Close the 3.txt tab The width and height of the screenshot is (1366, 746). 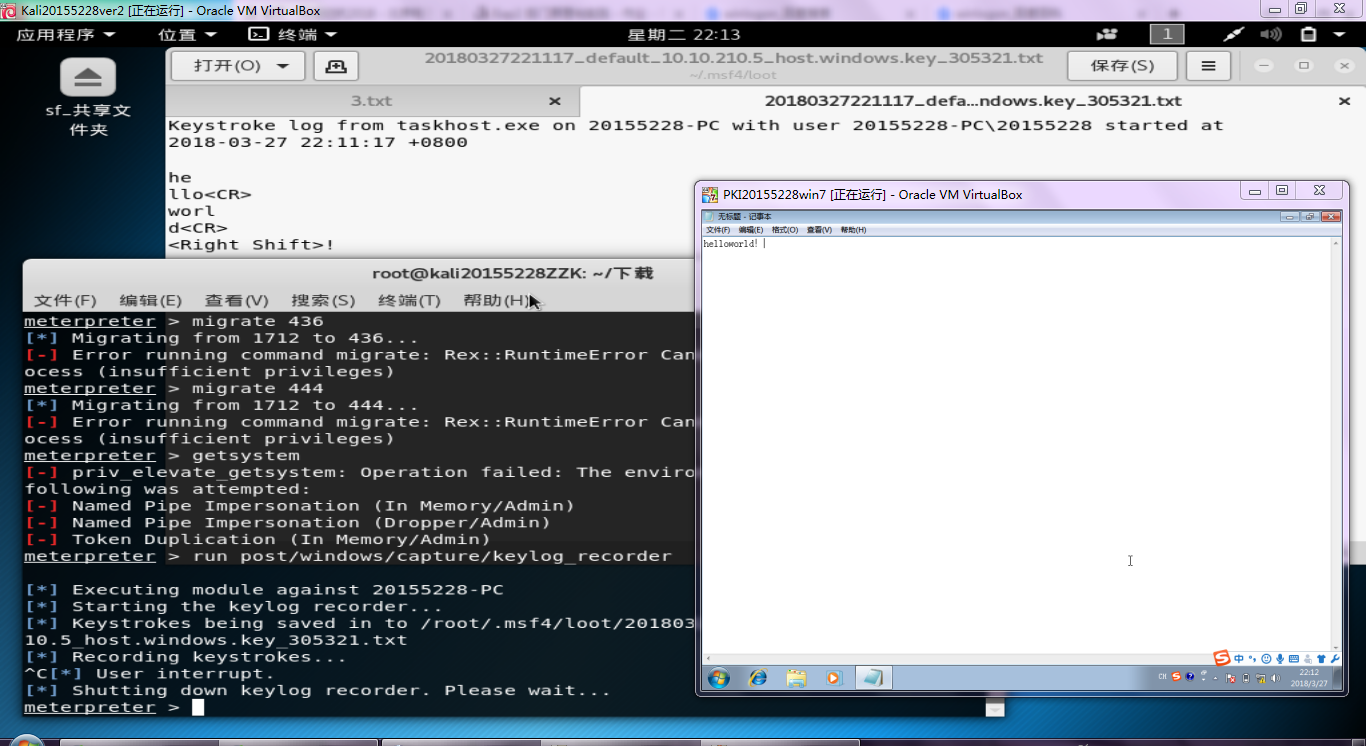[555, 102]
